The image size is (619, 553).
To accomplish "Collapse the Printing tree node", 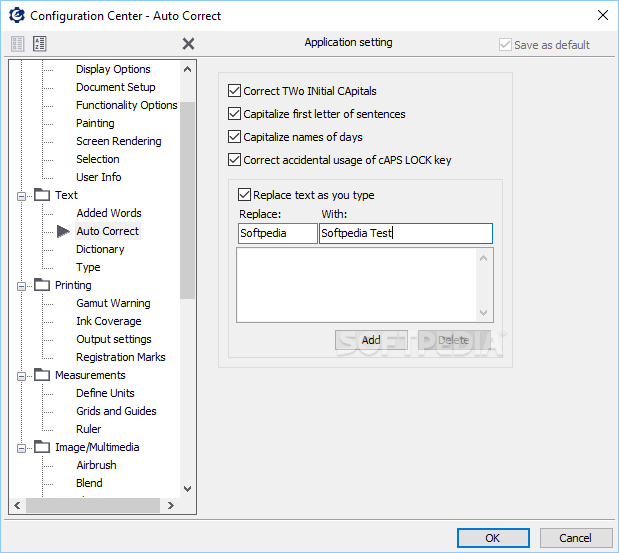I will 22,286.
